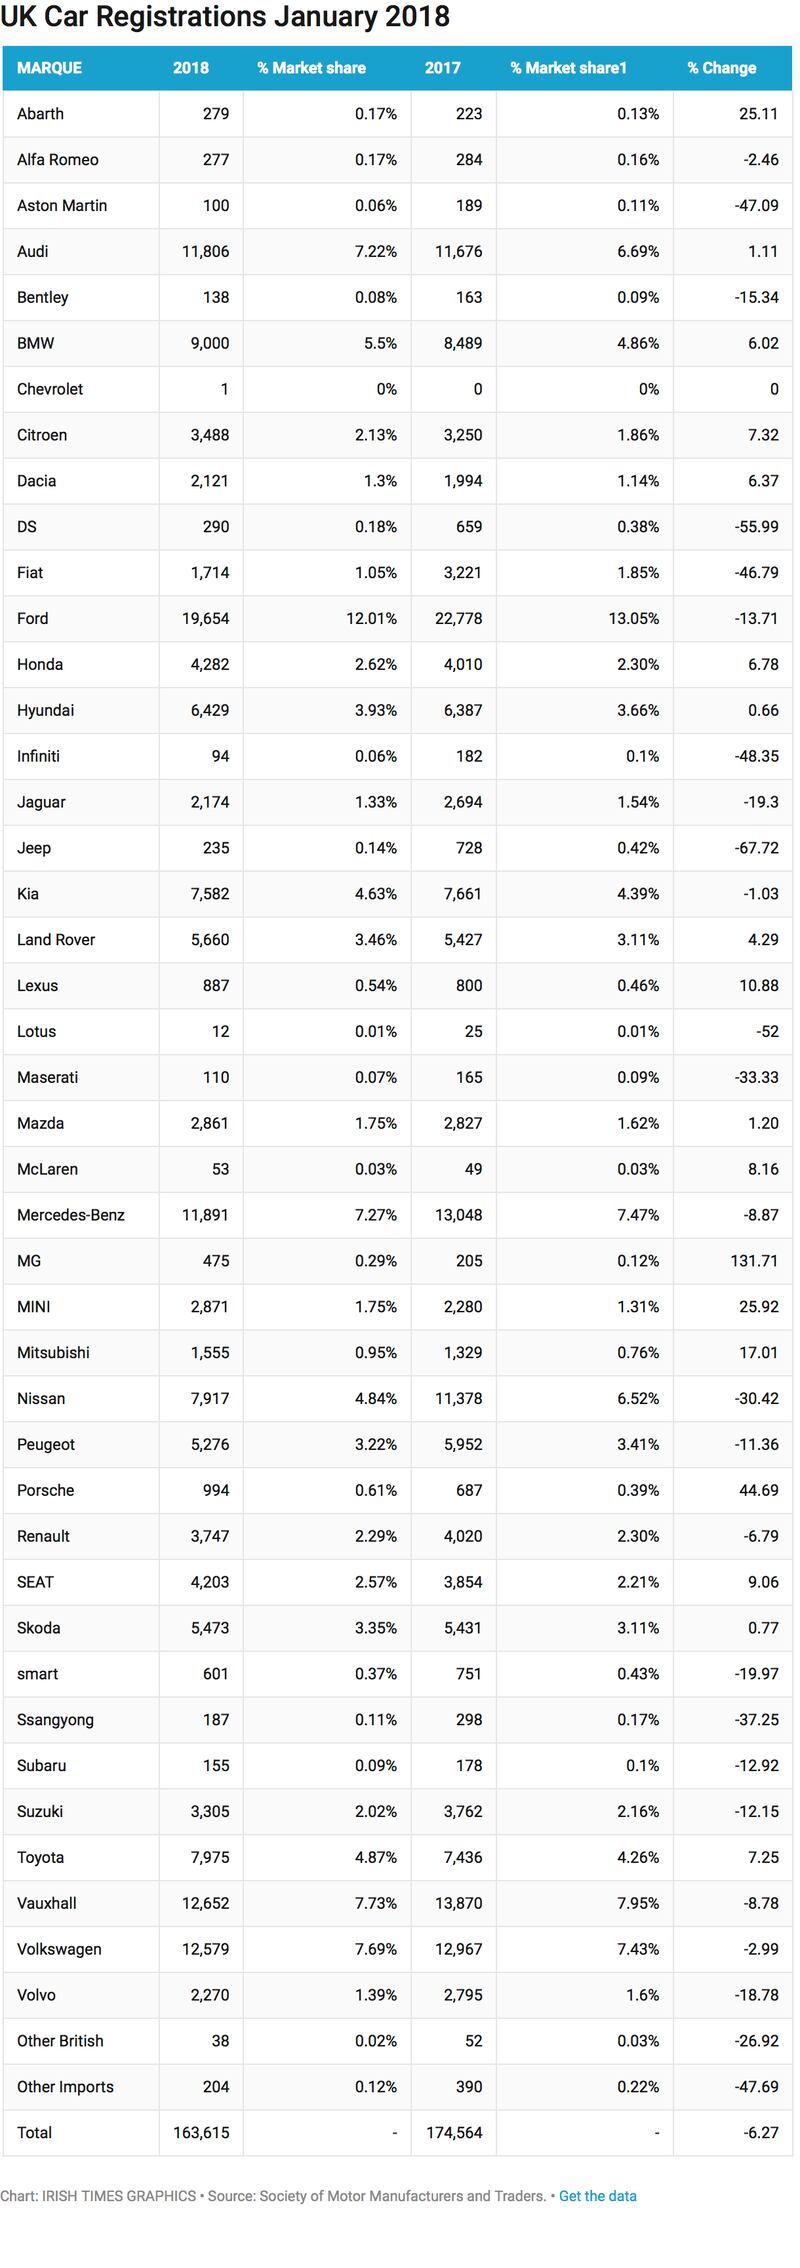The height and width of the screenshot is (2268, 800).
Task: Select the Other Imports row label
Action: (x=65, y=2086)
